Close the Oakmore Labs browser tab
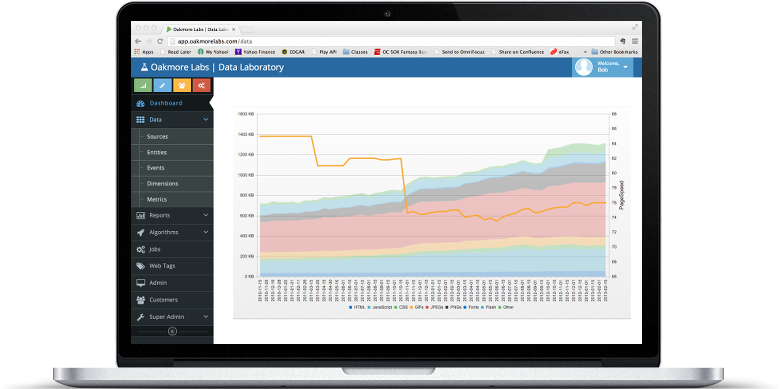781x389 pixels. [x=234, y=29]
